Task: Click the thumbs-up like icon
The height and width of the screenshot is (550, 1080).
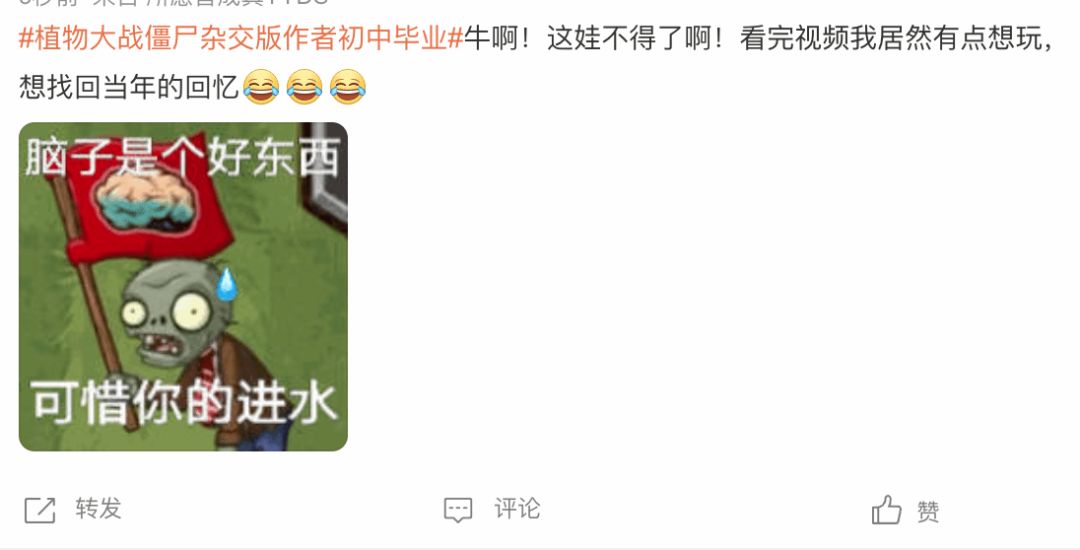Action: pos(886,510)
